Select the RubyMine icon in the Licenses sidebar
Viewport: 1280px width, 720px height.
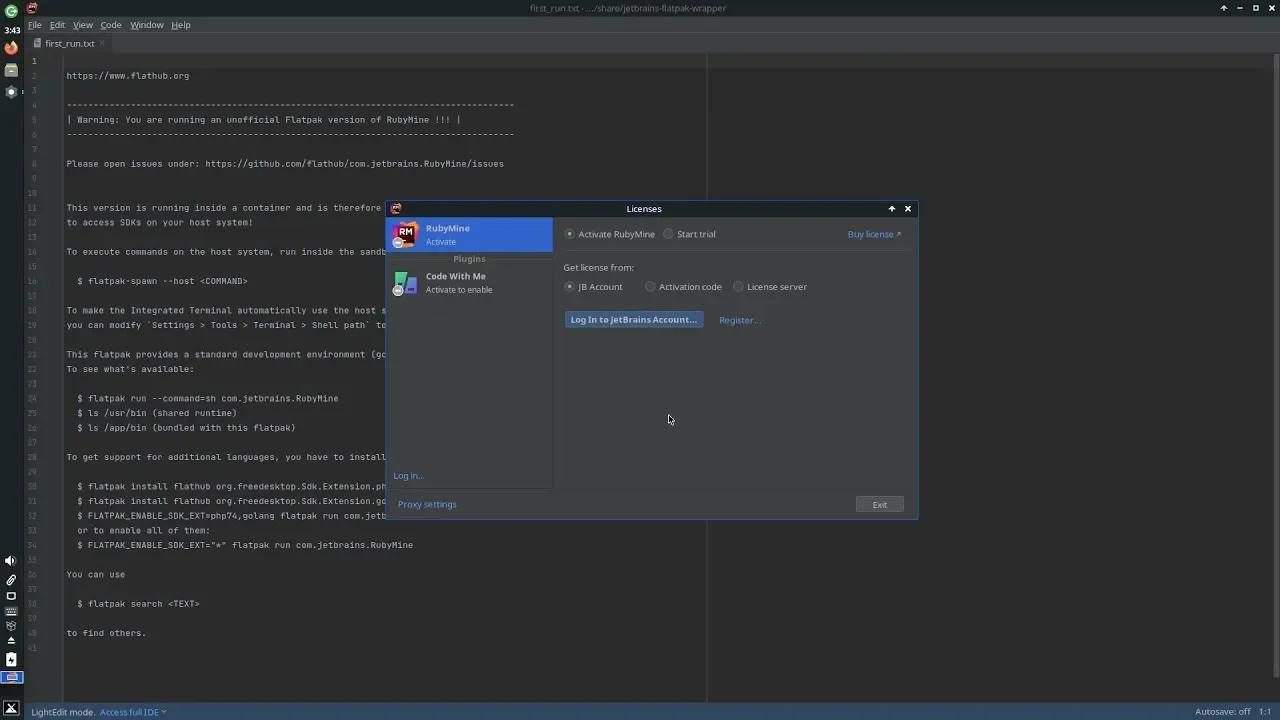405,234
